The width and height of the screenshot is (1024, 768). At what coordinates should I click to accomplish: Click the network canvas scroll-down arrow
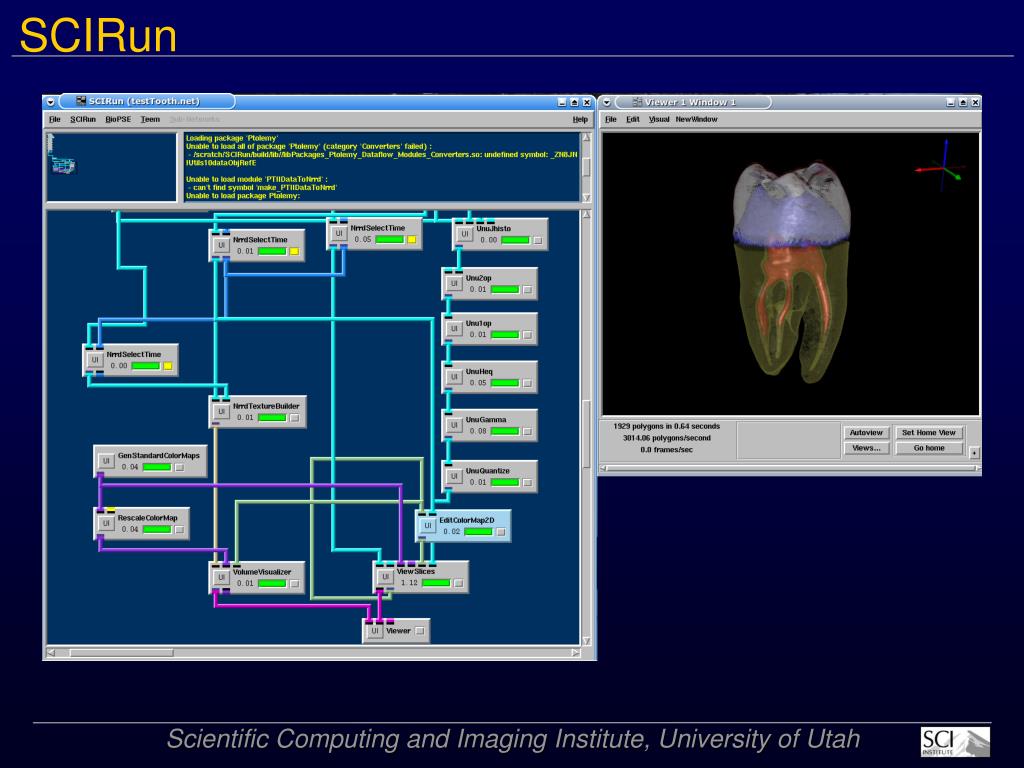[586, 641]
